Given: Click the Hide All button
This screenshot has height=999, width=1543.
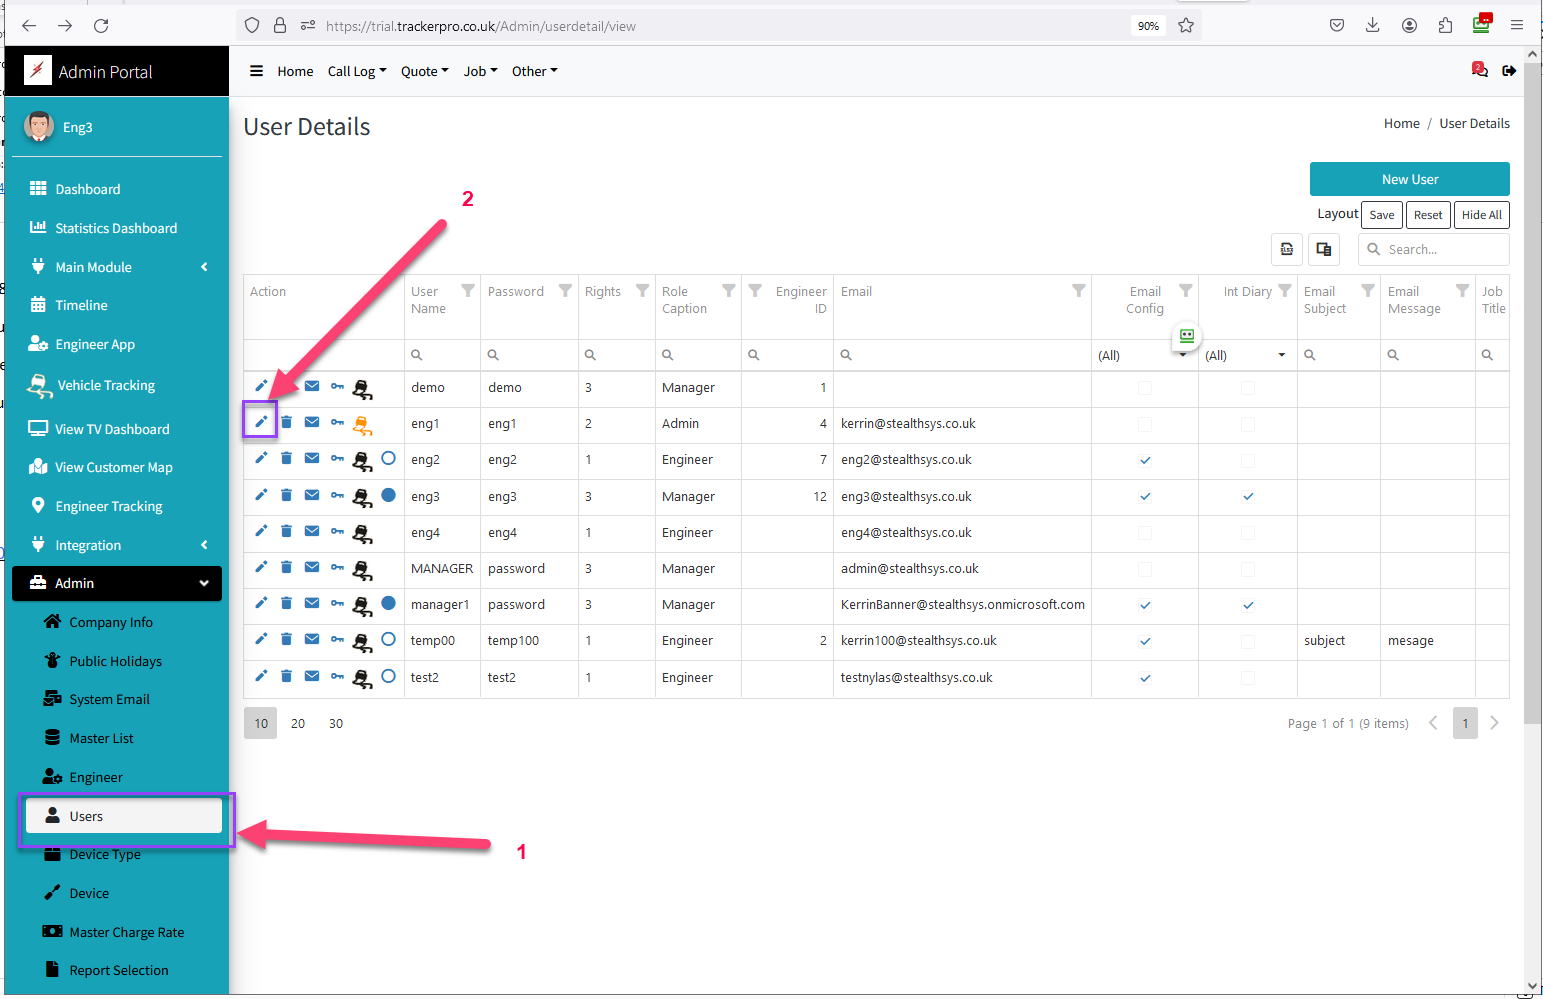Looking at the screenshot, I should click(1481, 215).
